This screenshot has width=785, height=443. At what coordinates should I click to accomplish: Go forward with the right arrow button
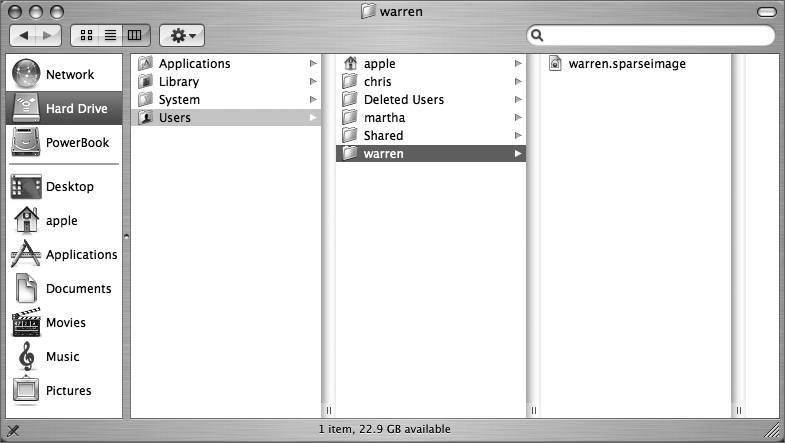pos(48,36)
